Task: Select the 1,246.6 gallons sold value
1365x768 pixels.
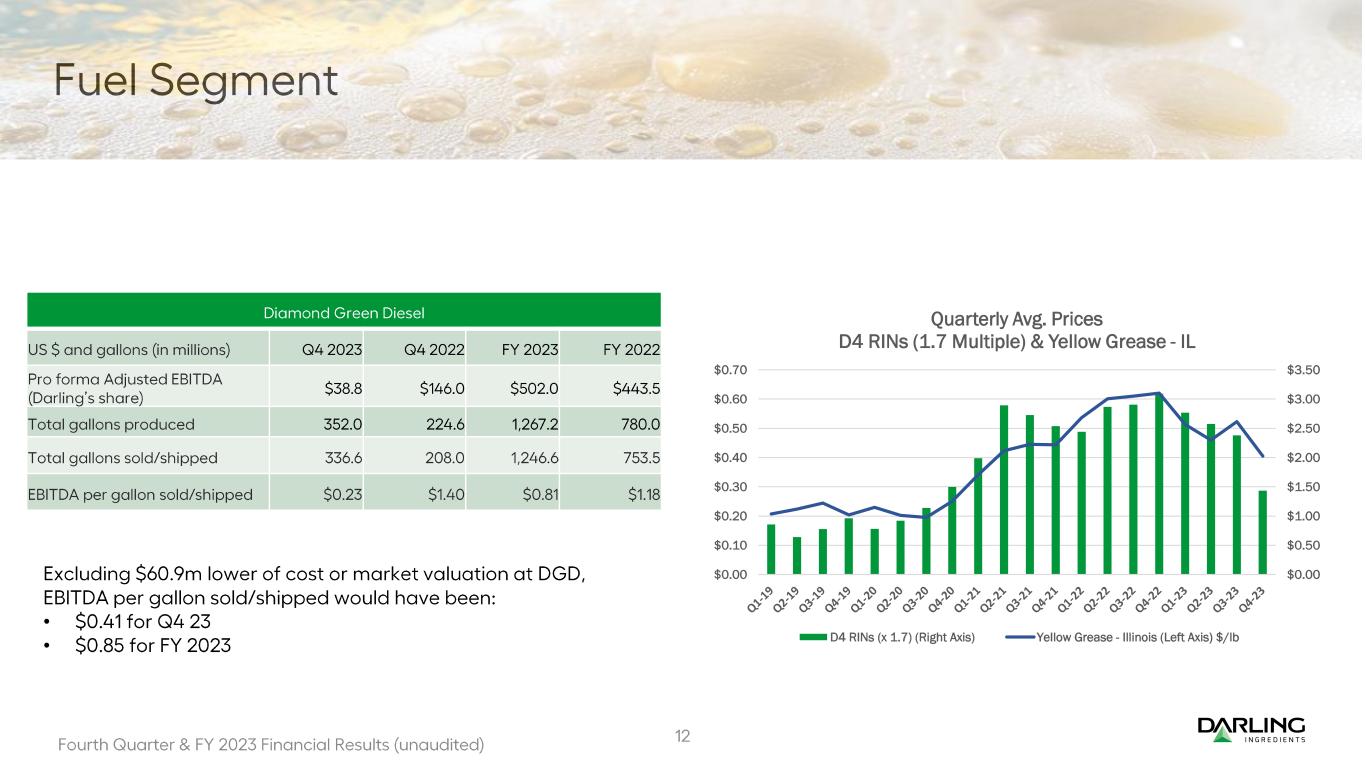Action: (x=528, y=459)
